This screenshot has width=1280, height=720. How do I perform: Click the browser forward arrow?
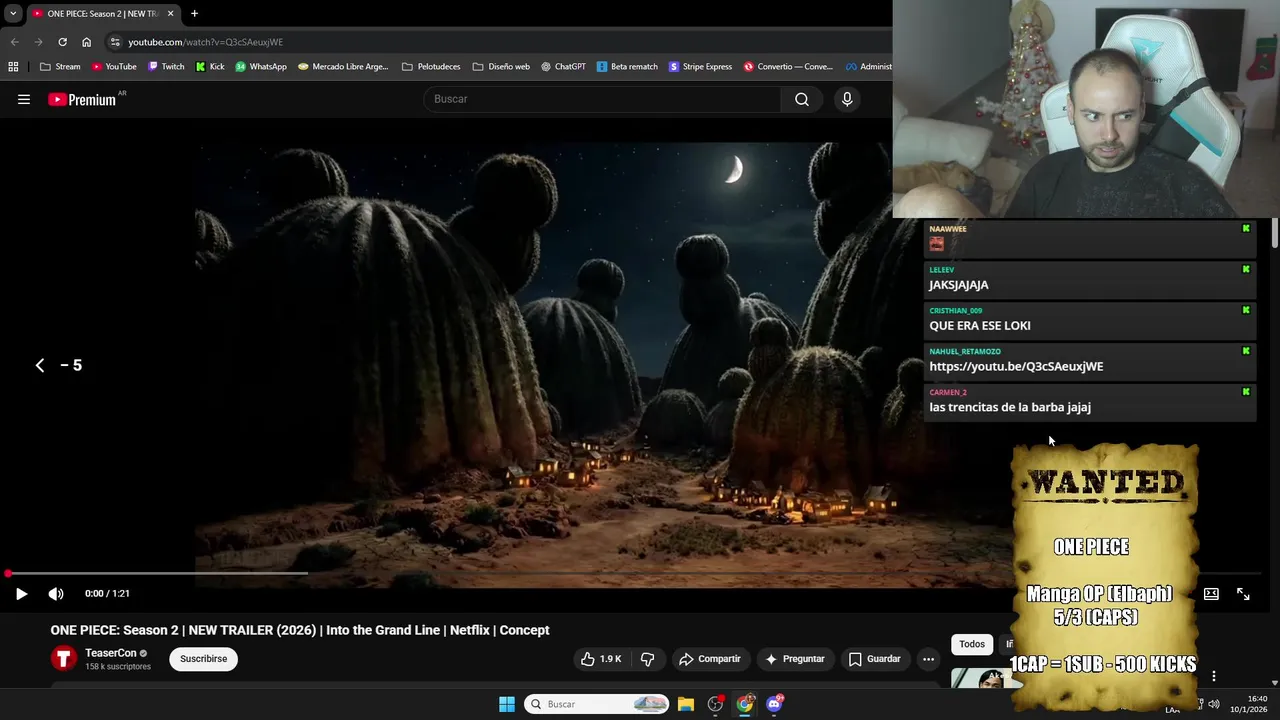[38, 42]
